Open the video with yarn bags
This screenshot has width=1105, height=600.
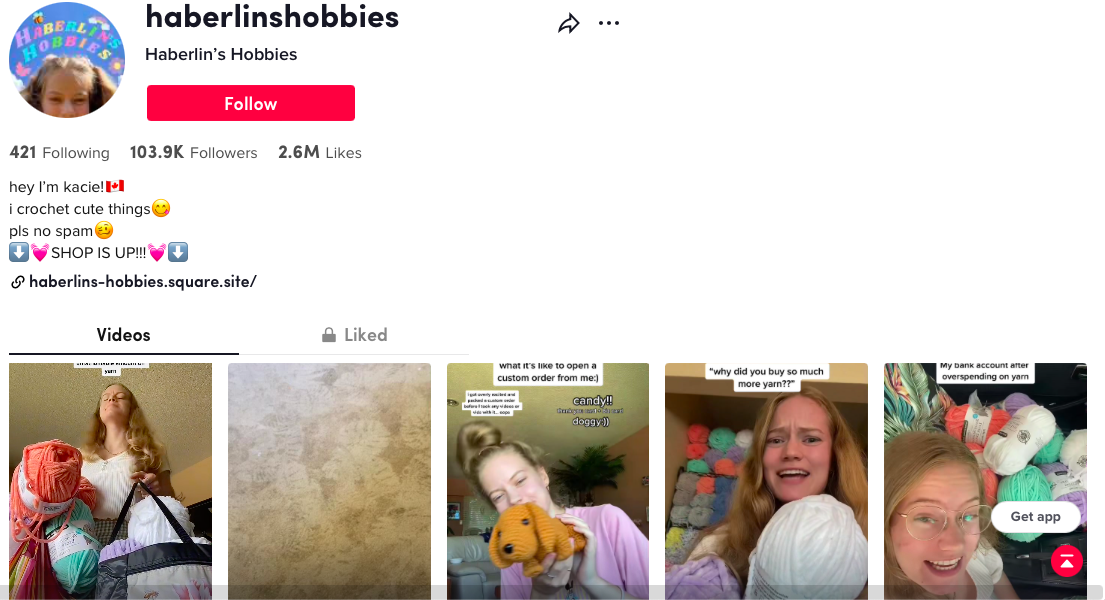[111, 481]
